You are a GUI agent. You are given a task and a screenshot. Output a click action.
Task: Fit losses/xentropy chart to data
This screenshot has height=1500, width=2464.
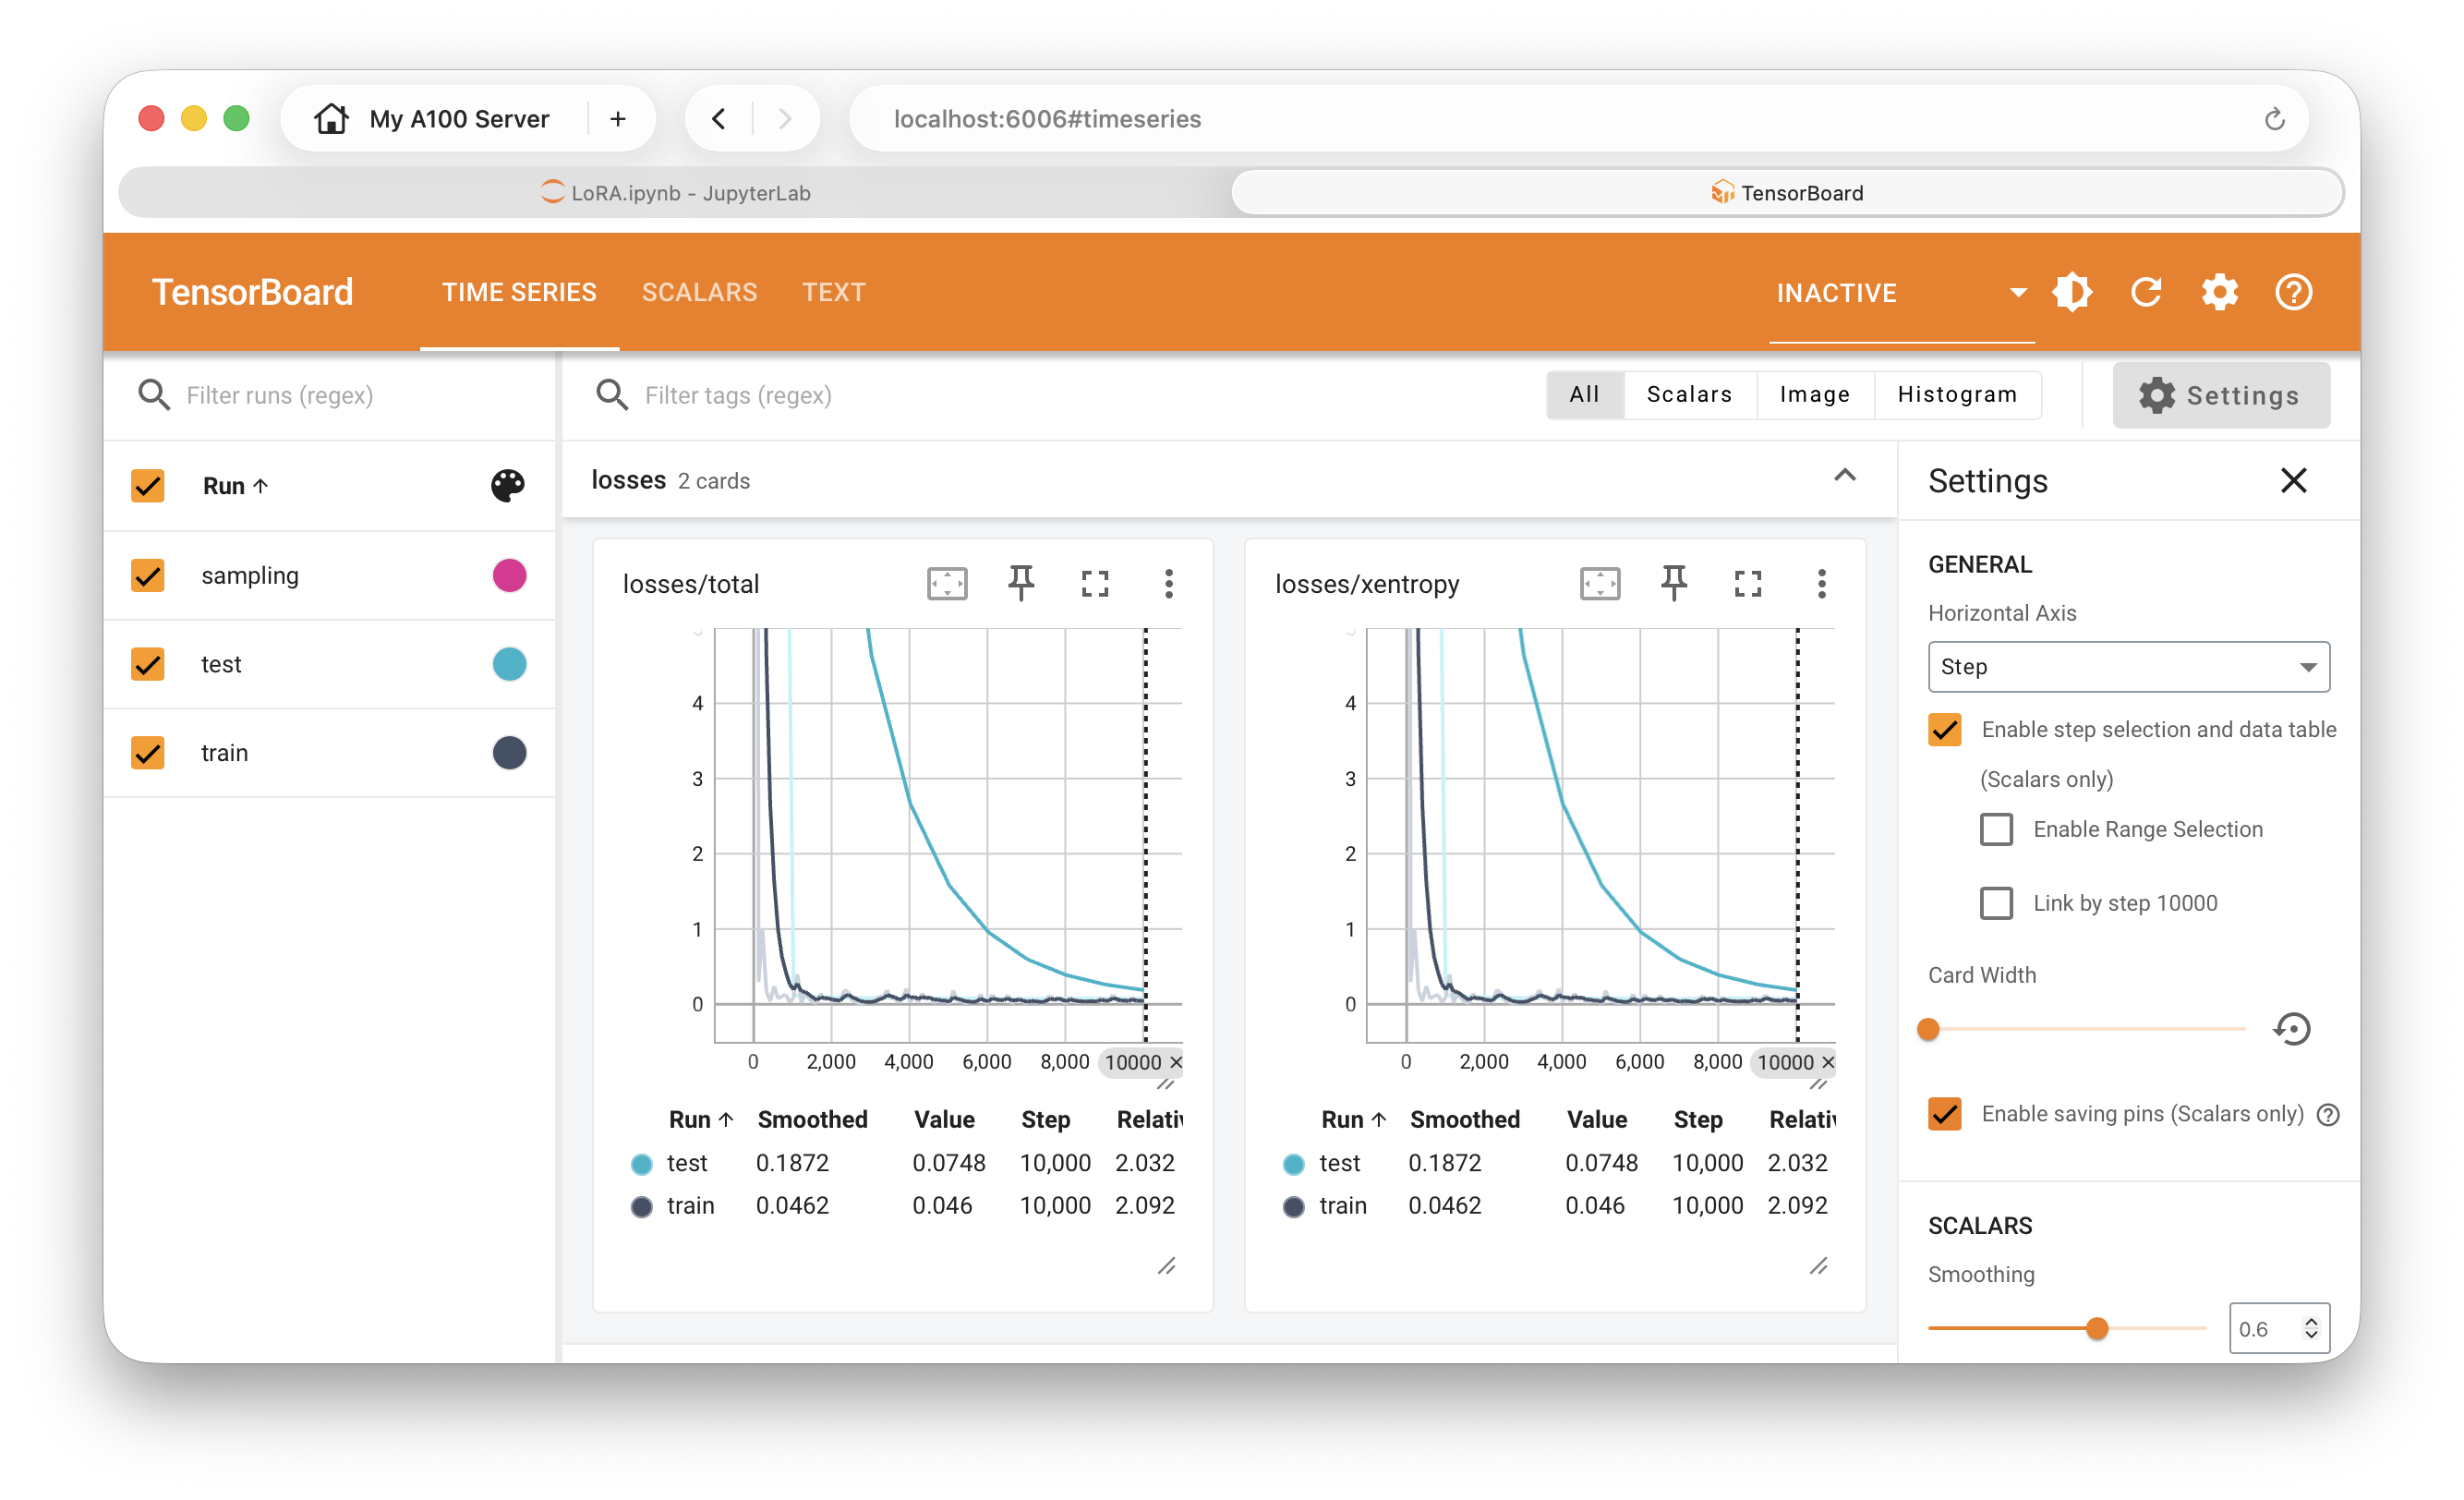tap(1600, 584)
